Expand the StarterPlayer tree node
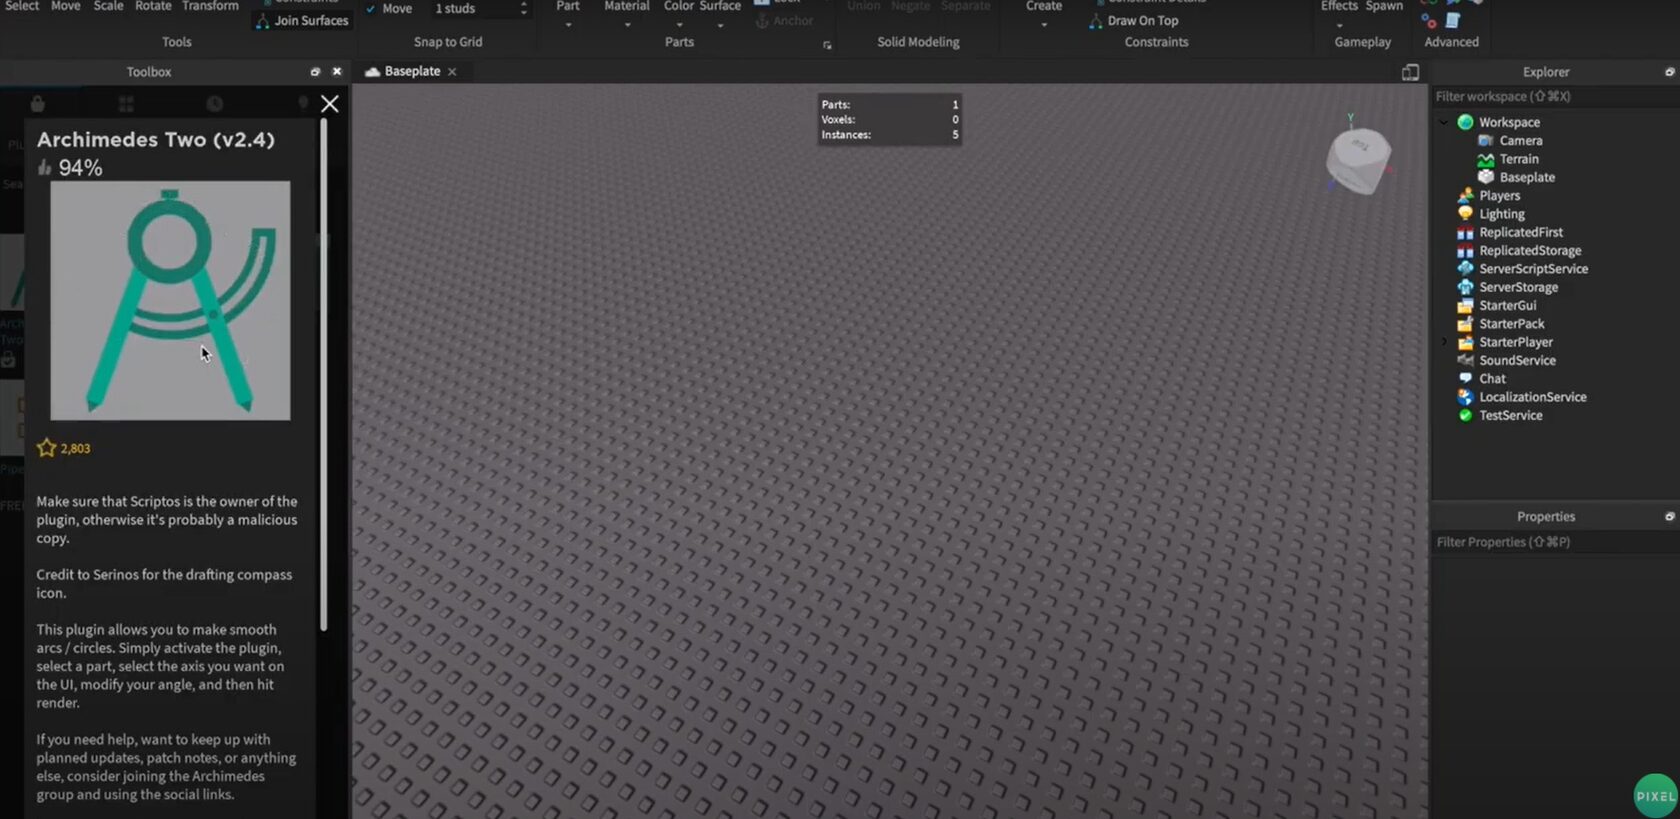Viewport: 1680px width, 819px height. point(1444,342)
